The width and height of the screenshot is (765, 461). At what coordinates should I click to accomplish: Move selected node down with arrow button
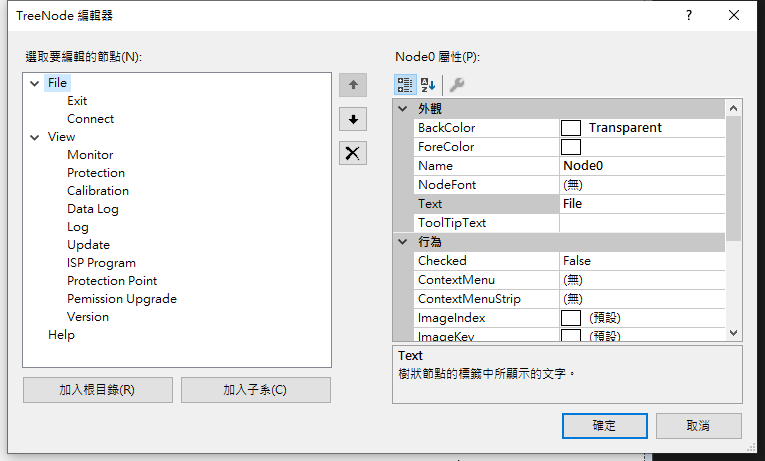coord(353,119)
